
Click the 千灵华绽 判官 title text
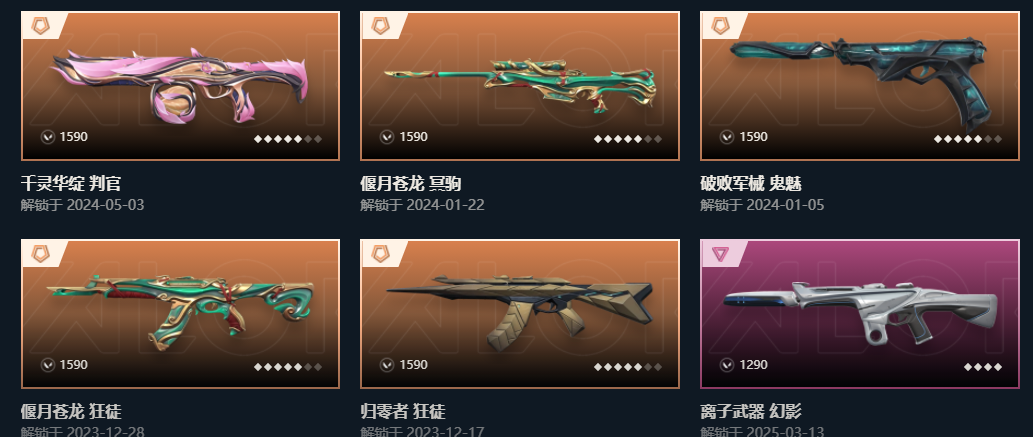(x=70, y=183)
